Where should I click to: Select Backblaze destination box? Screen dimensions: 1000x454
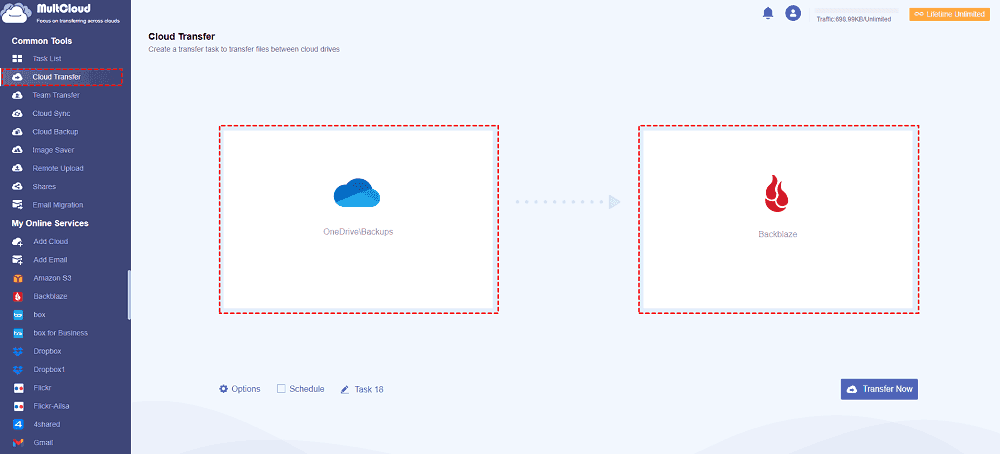pos(779,219)
